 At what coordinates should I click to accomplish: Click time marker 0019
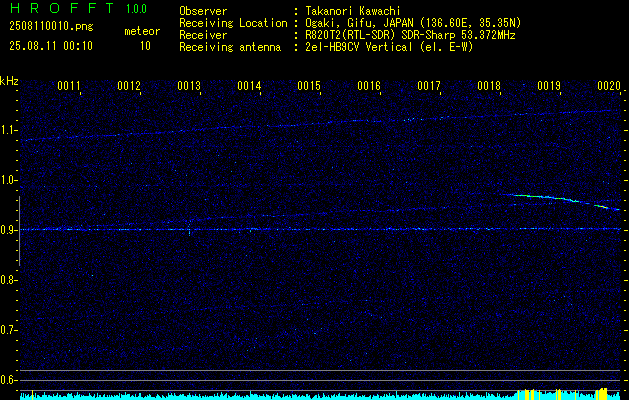(x=549, y=85)
